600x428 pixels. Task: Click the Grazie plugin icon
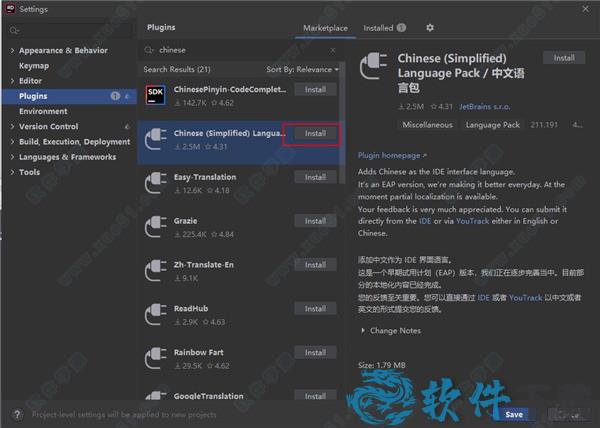click(155, 226)
